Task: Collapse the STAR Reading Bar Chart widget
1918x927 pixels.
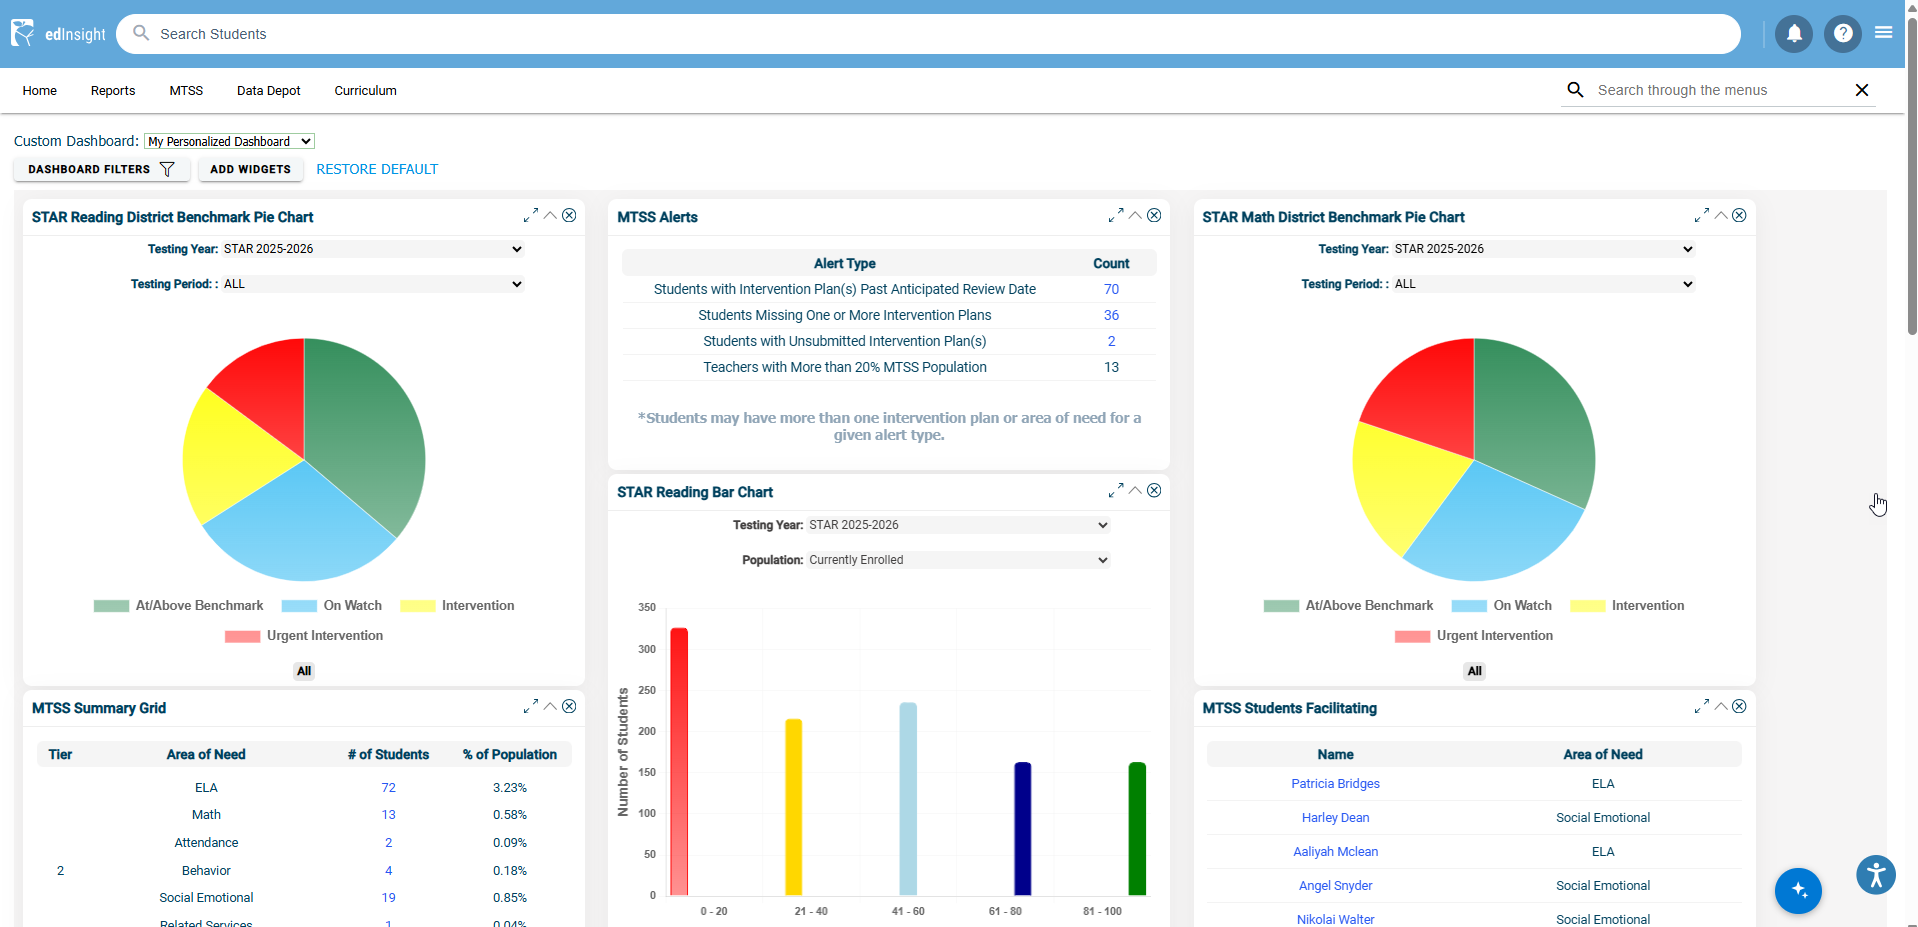Action: pyautogui.click(x=1135, y=490)
